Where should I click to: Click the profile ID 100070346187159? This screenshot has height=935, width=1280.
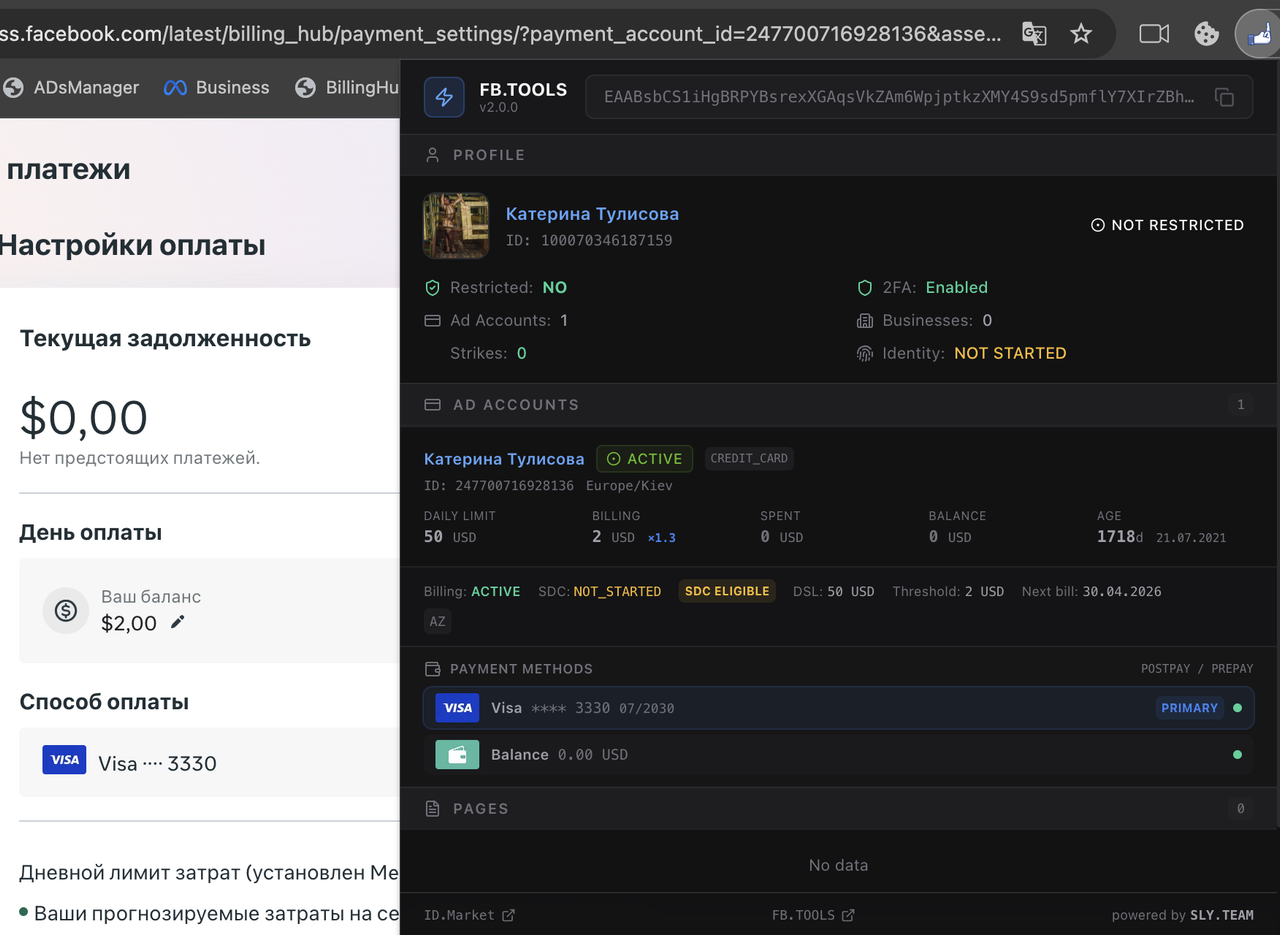589,241
